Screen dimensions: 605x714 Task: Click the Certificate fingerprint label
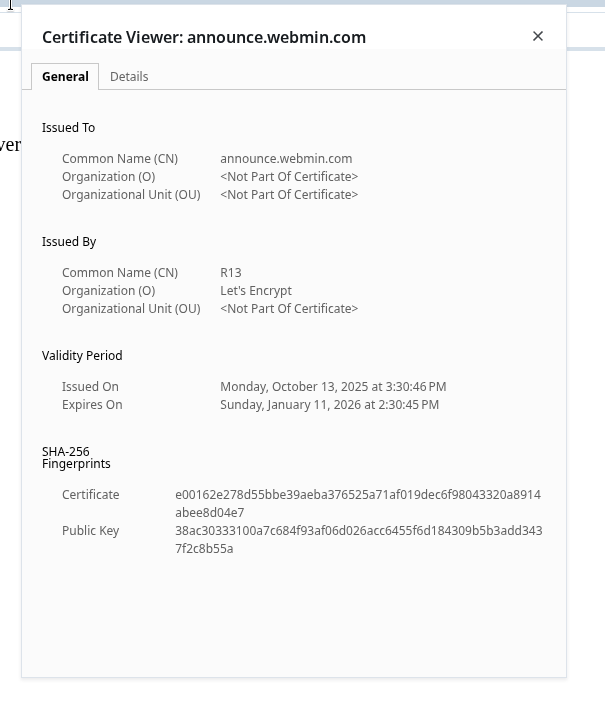tap(90, 494)
